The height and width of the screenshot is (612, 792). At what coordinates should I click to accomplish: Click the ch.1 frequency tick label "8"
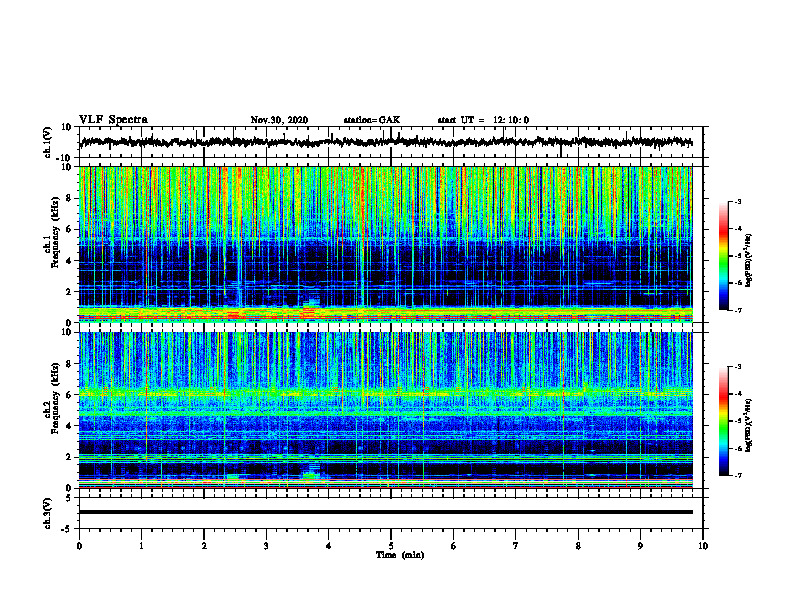click(x=70, y=198)
